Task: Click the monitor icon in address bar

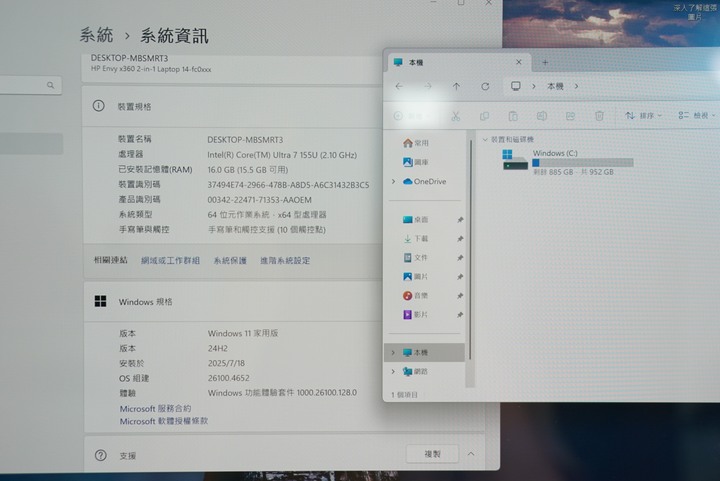Action: click(x=516, y=86)
